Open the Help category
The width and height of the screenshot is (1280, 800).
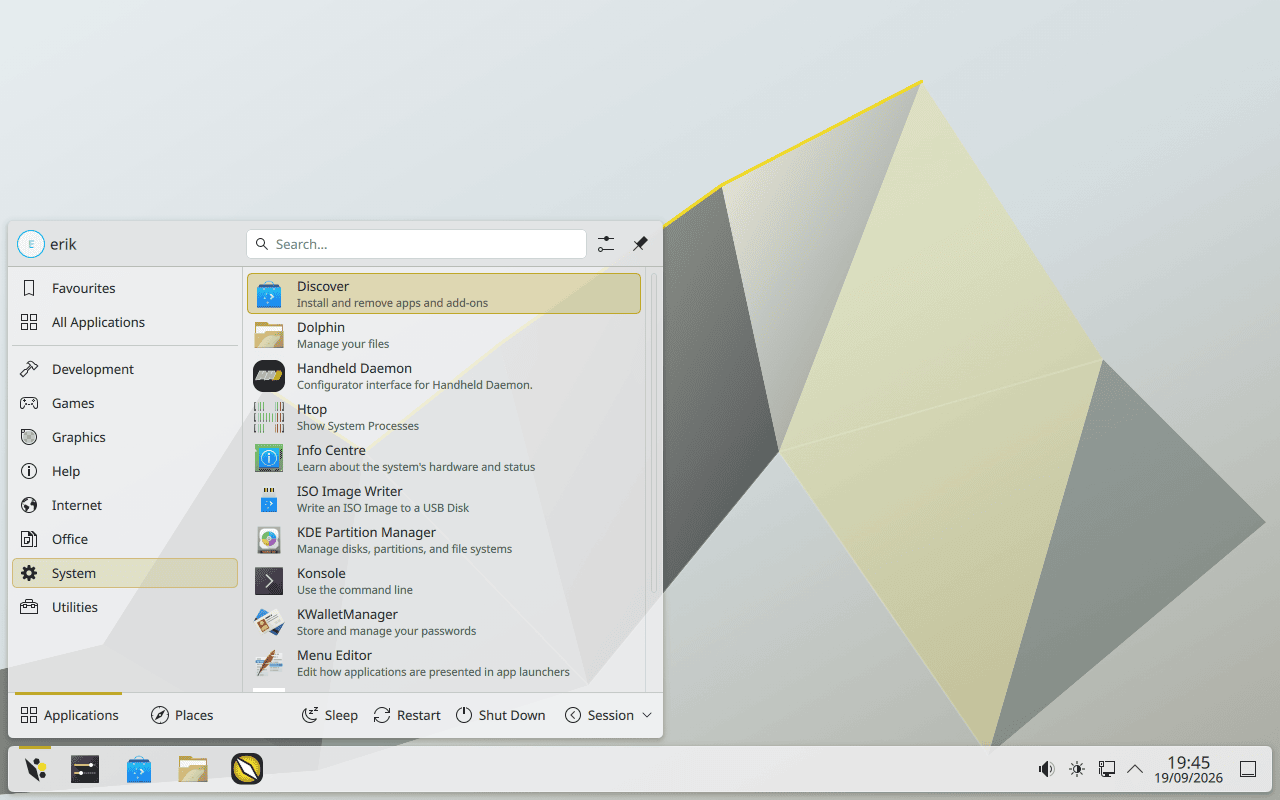point(125,471)
